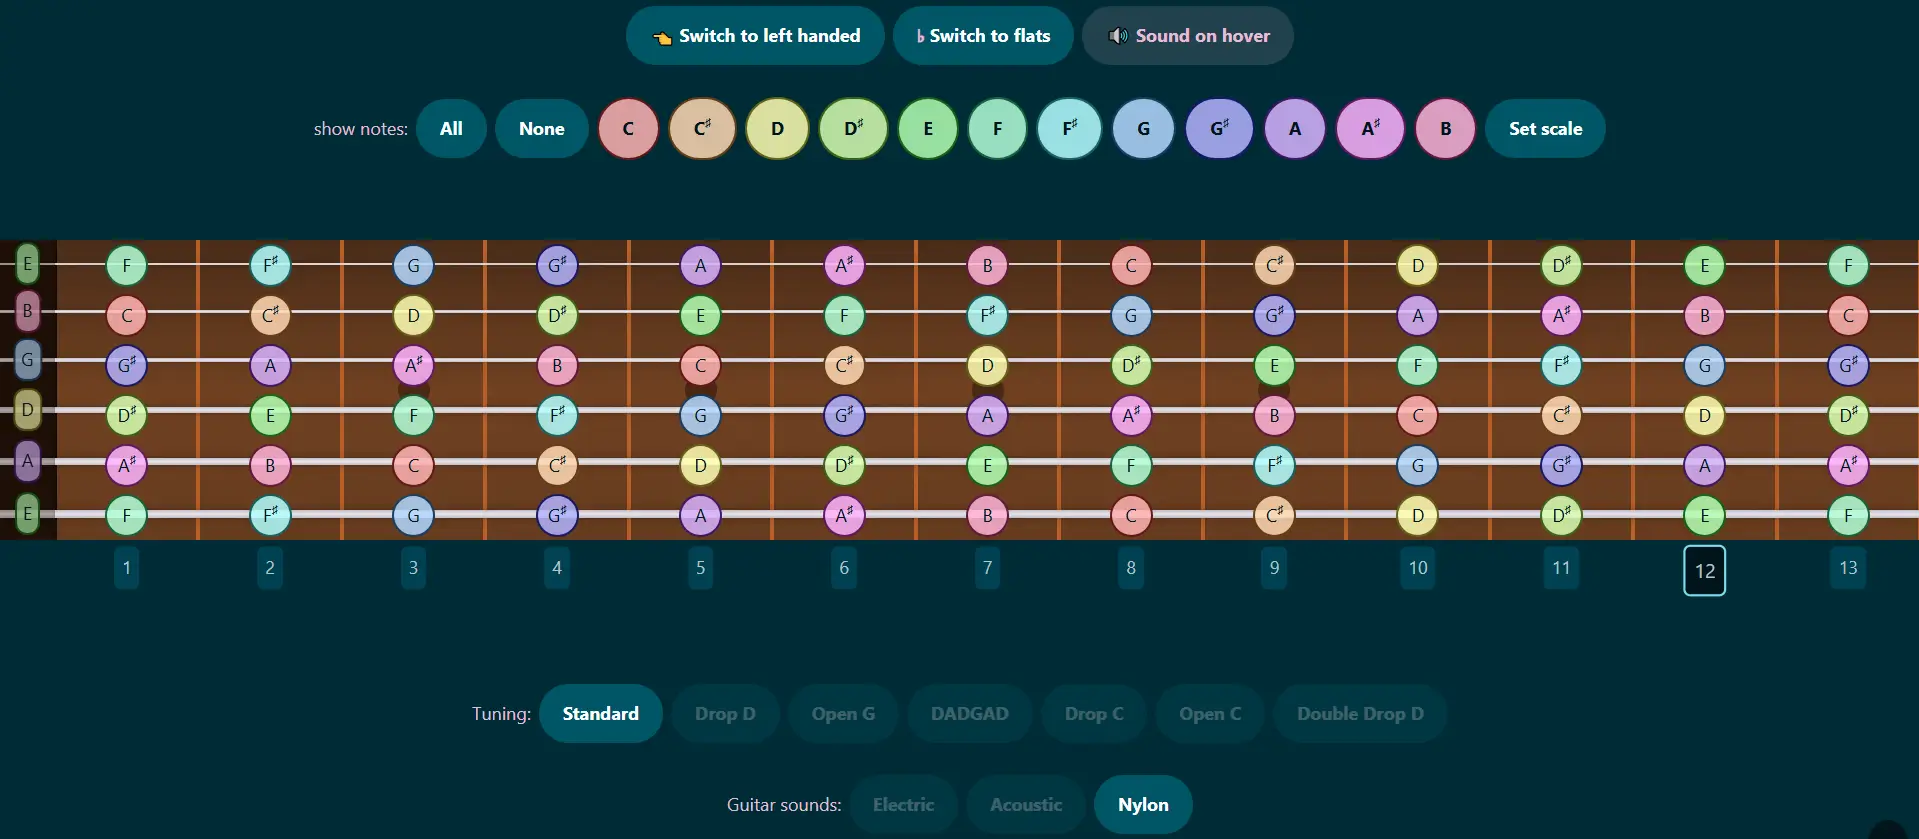This screenshot has height=839, width=1919.
Task: Toggle Sound on hover
Action: 1187,36
